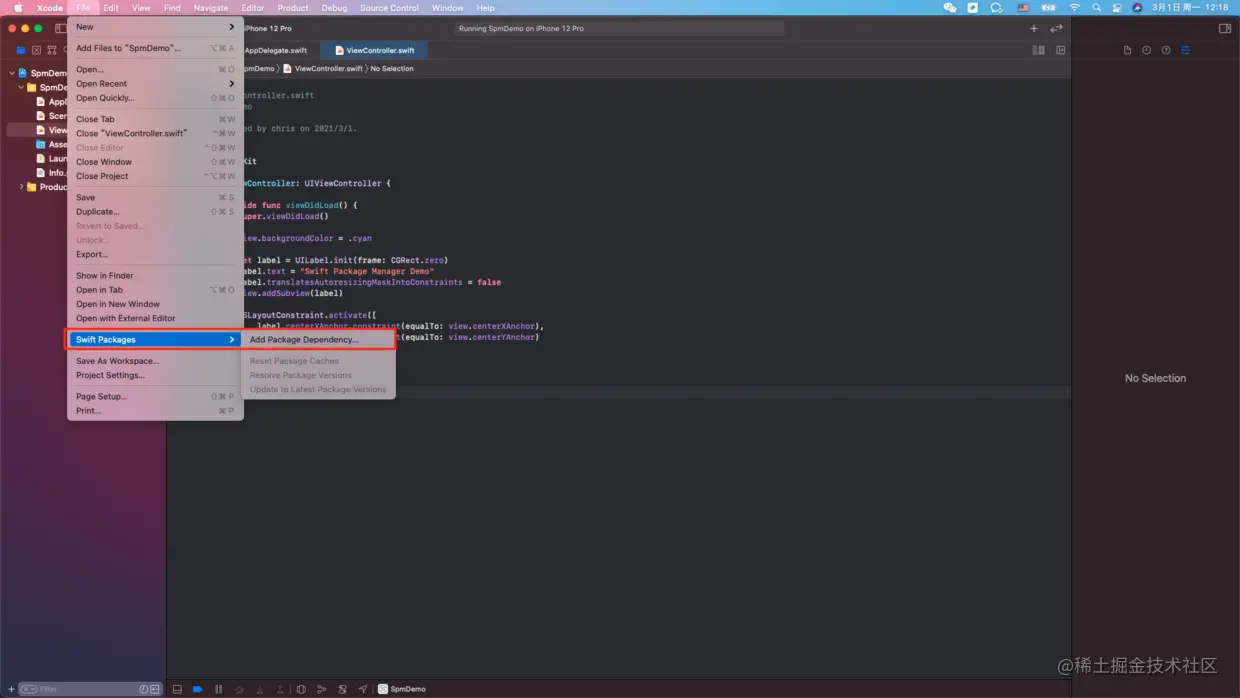Open the Debug menu
1240x698 pixels.
click(334, 8)
